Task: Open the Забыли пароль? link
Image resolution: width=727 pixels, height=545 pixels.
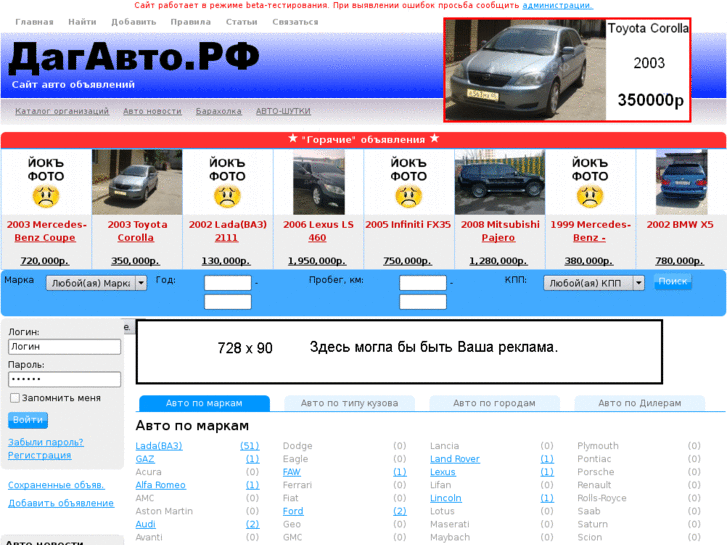Action: (46, 442)
